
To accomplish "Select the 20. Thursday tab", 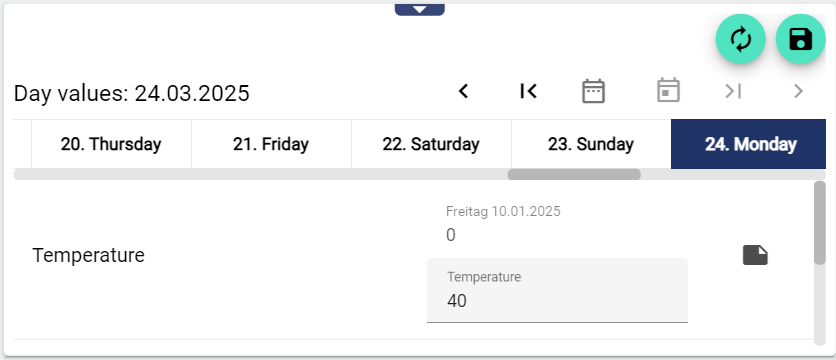I will pyautogui.click(x=111, y=144).
